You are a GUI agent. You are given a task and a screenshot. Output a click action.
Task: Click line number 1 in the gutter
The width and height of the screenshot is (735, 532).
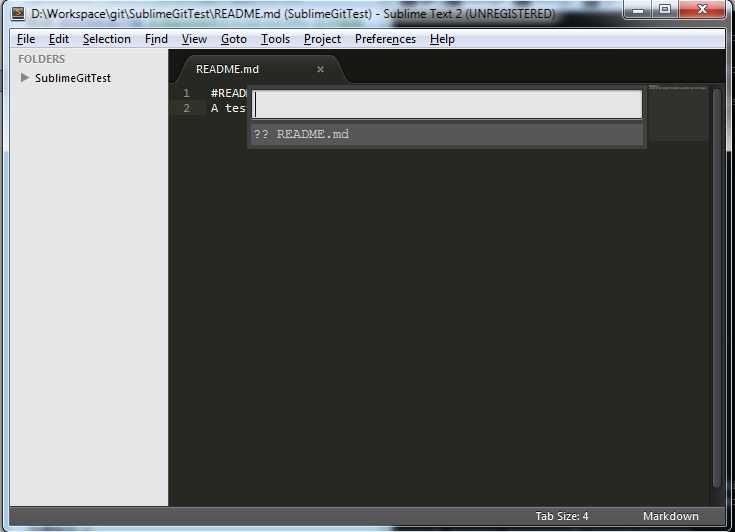pyautogui.click(x=187, y=93)
